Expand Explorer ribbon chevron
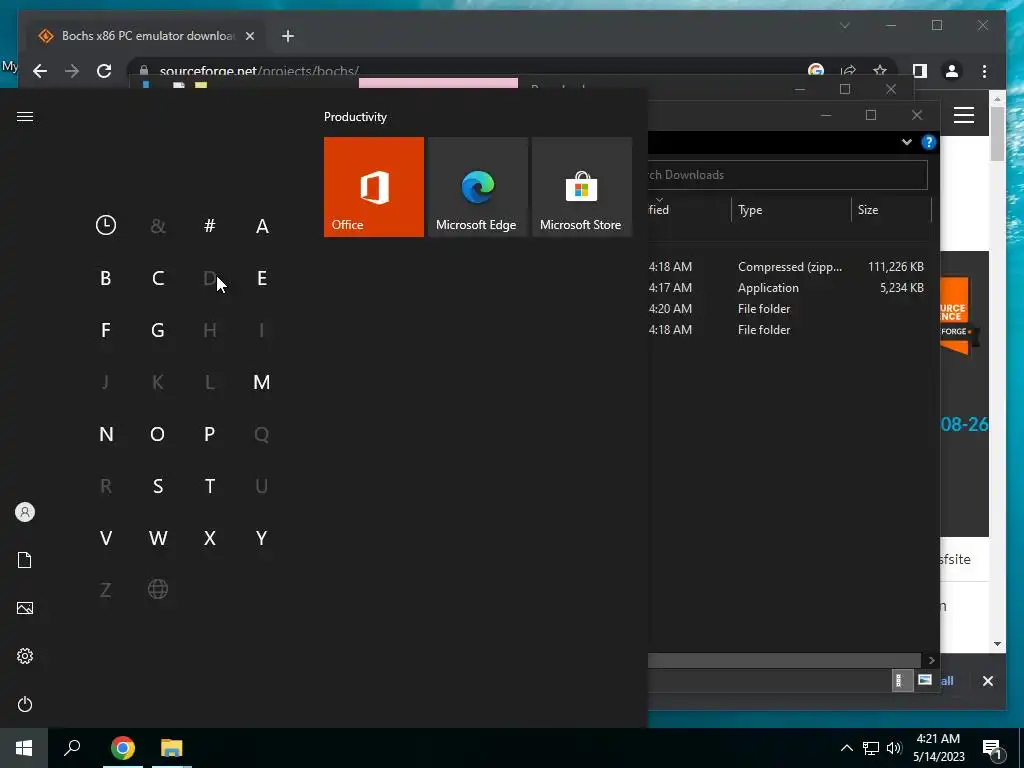The width and height of the screenshot is (1024, 768). coord(906,142)
